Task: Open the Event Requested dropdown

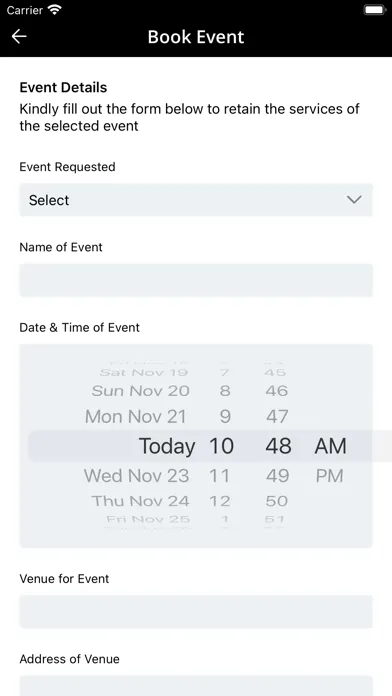Action: (x=196, y=200)
